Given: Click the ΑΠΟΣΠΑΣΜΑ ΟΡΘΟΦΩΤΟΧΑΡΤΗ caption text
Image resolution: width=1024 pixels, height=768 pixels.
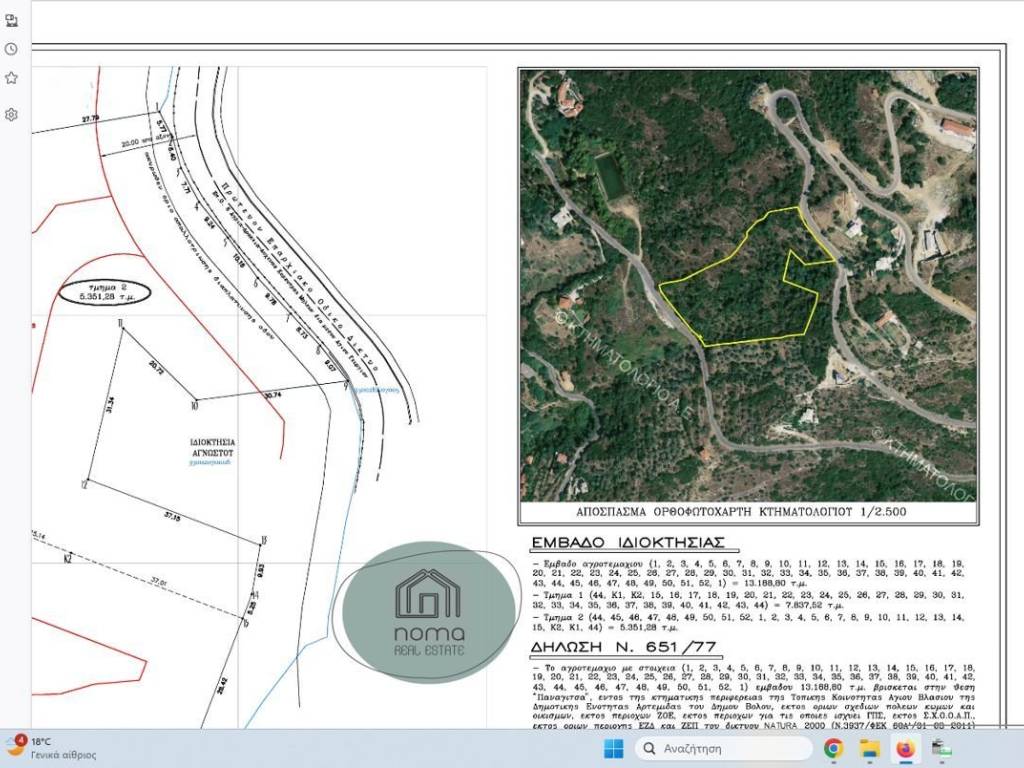Looking at the screenshot, I should 741,511.
